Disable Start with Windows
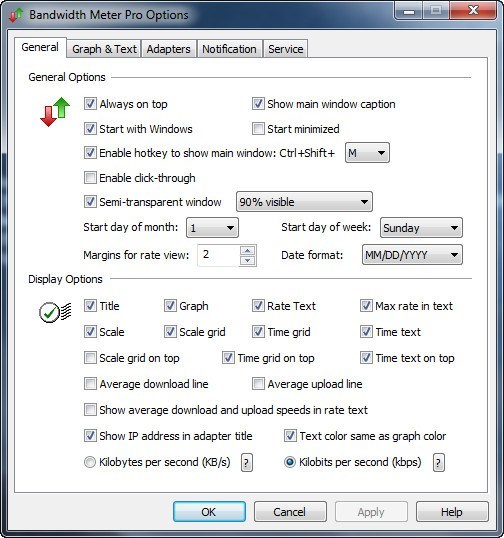This screenshot has width=504, height=538. point(90,129)
